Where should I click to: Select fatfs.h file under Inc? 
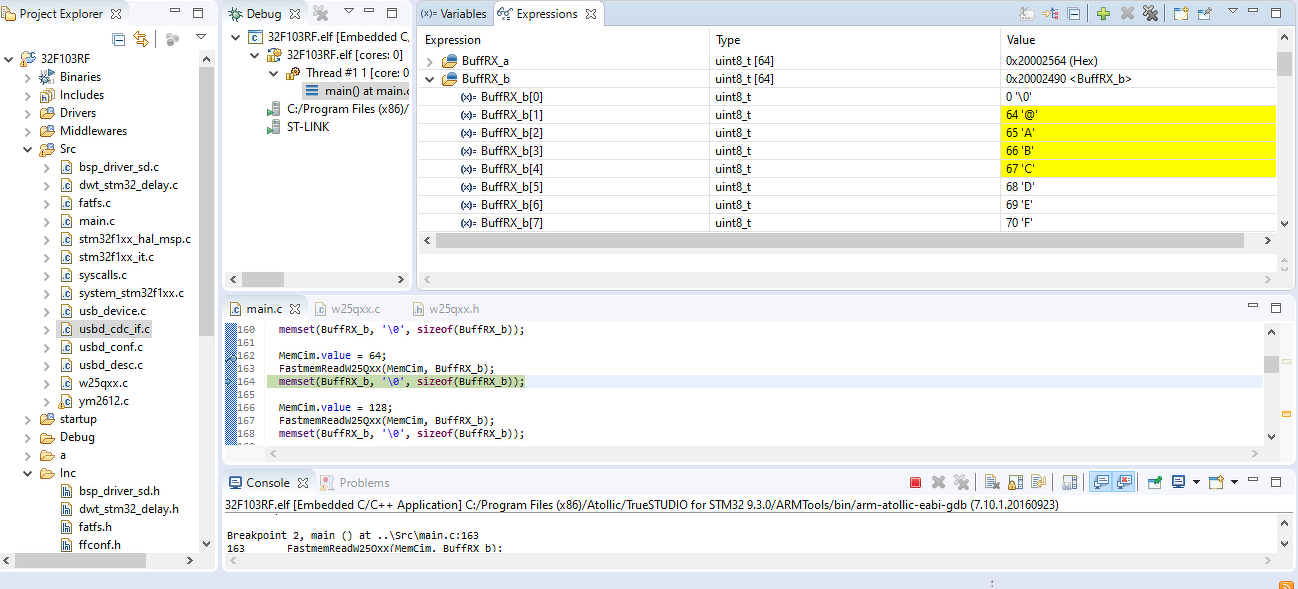point(95,527)
